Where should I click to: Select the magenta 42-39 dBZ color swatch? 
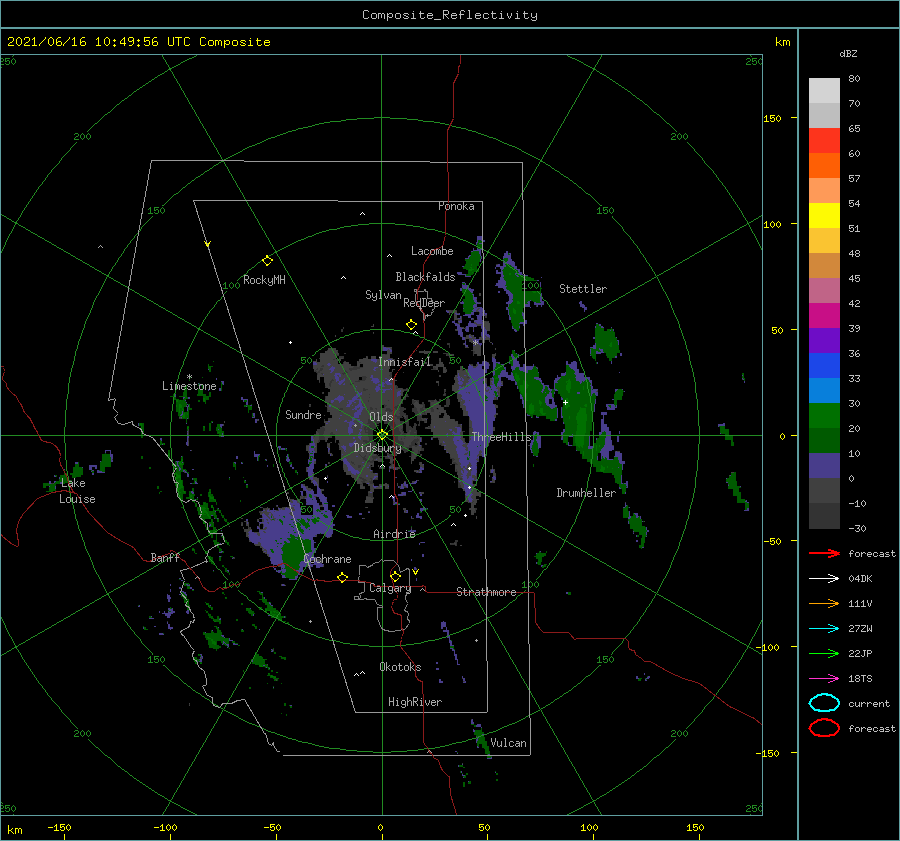824,316
